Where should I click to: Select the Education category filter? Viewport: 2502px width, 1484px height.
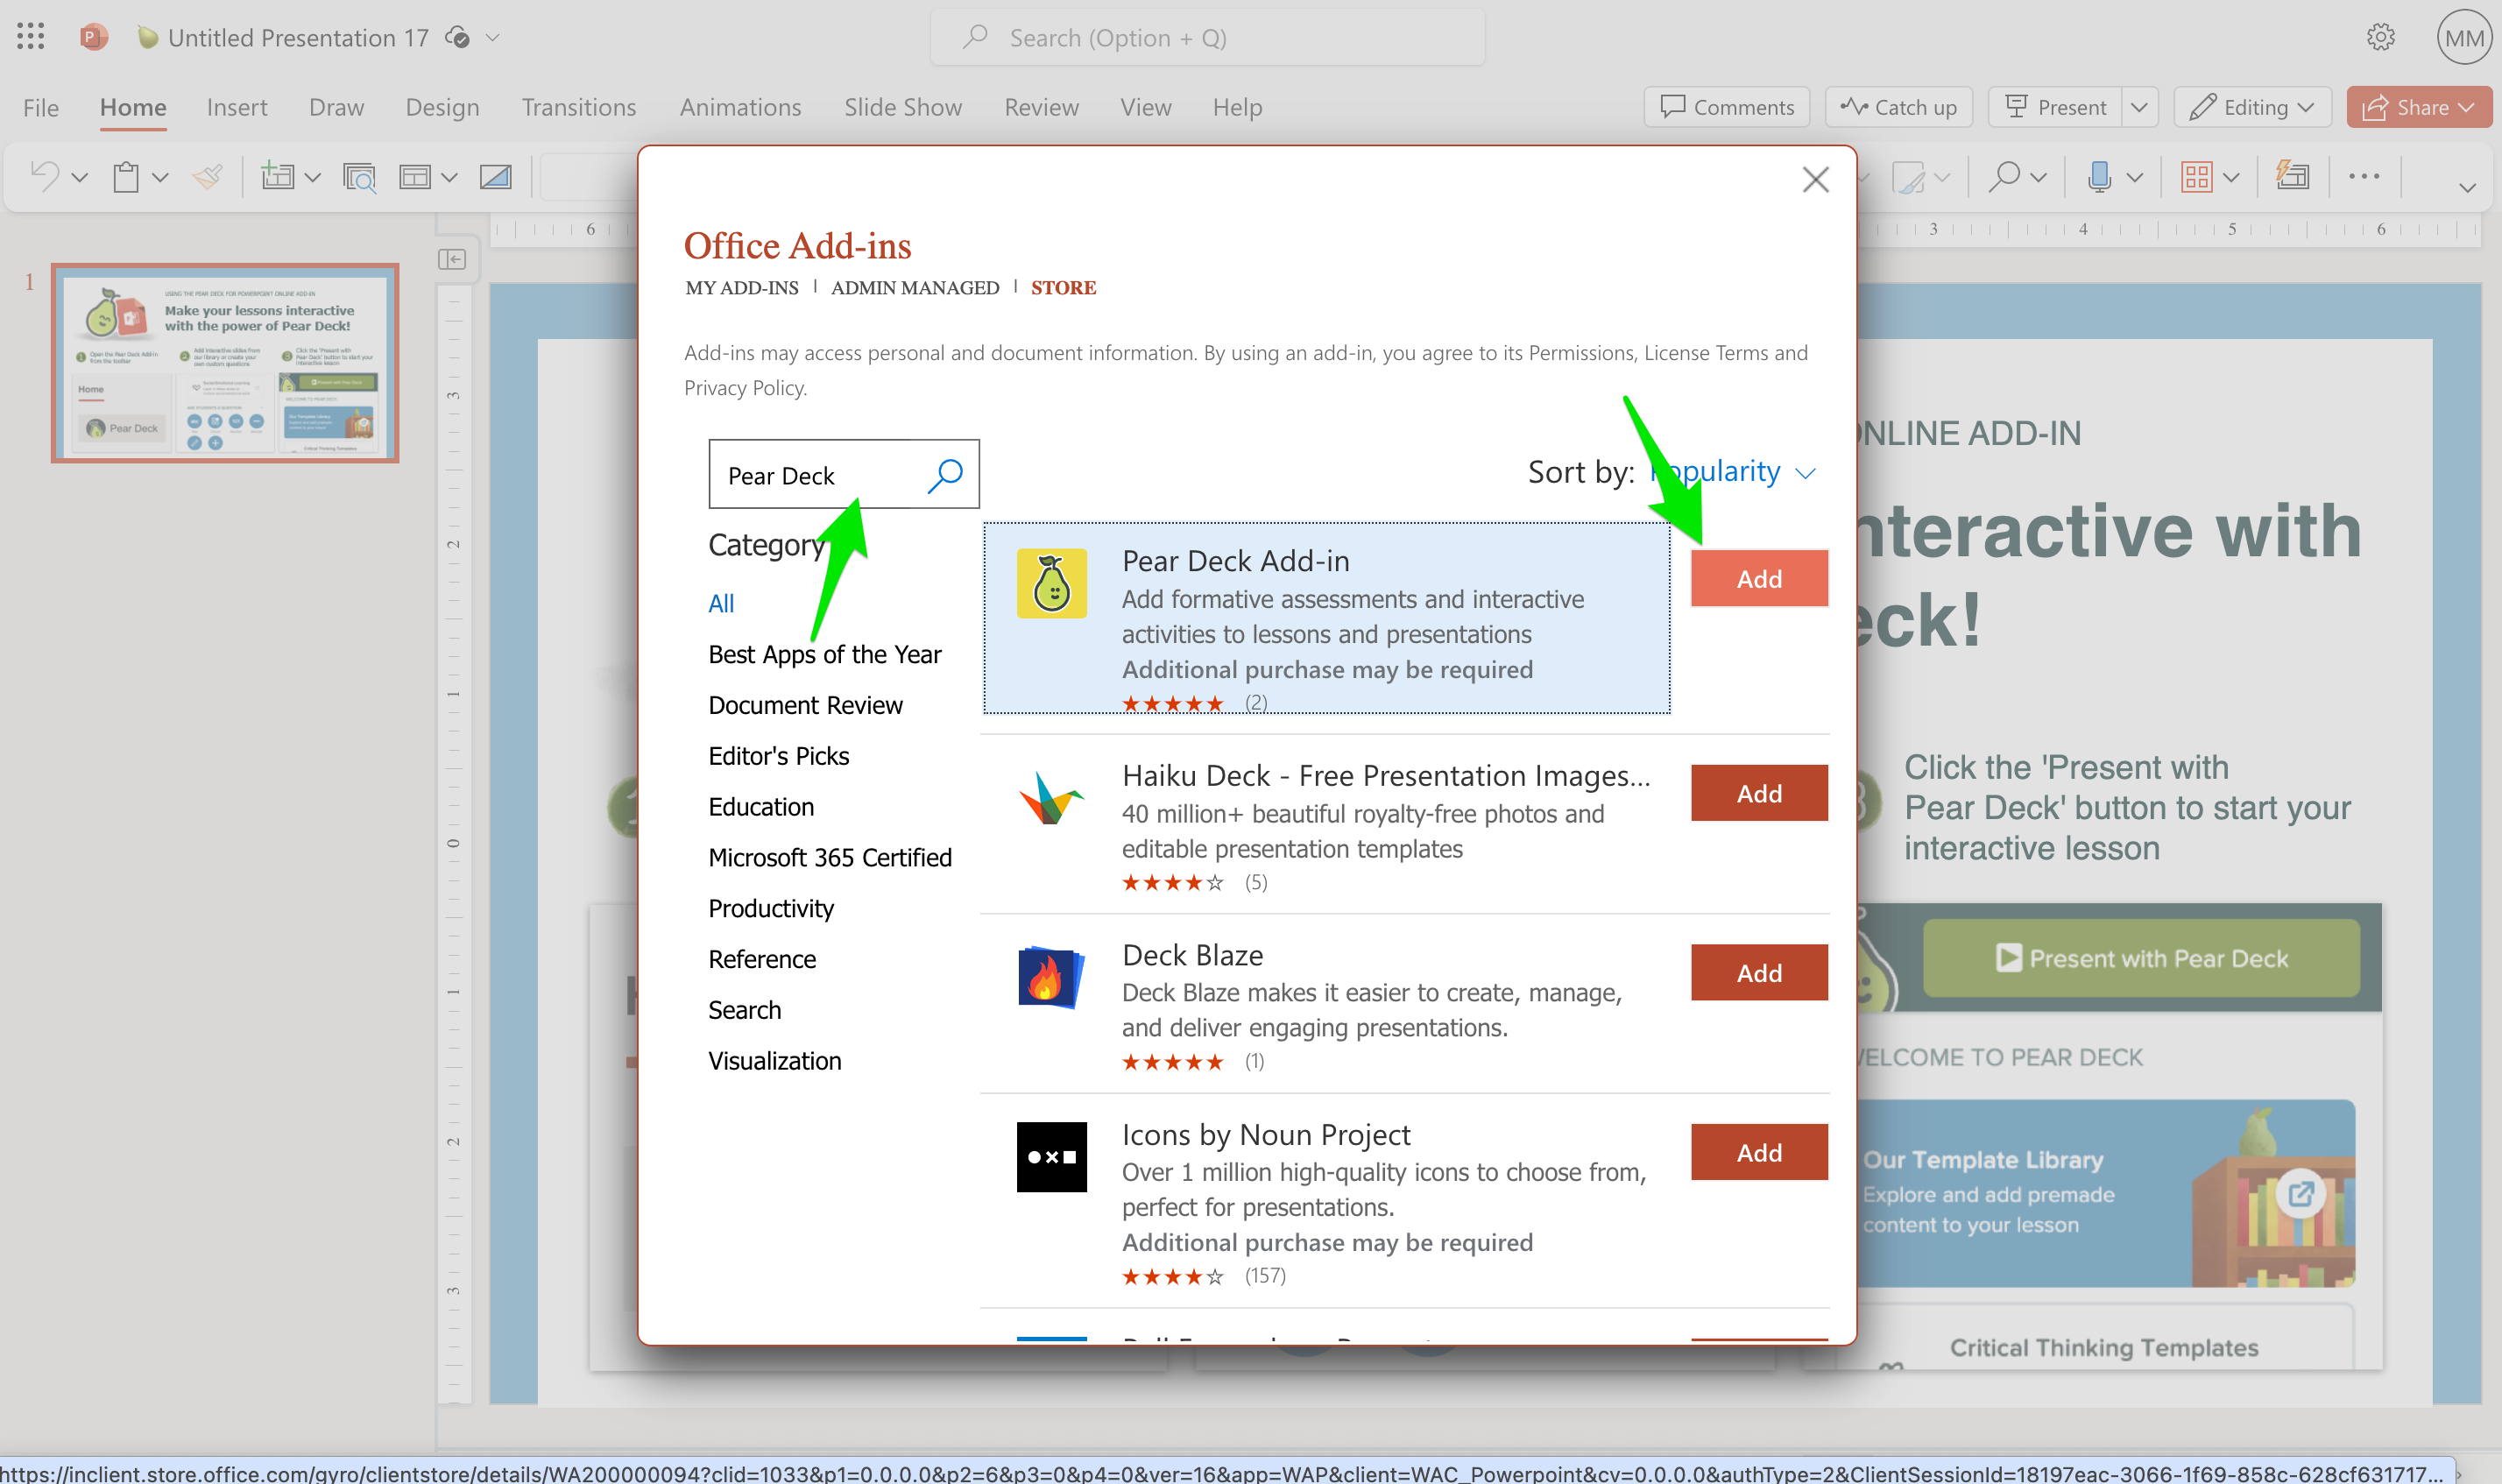tap(761, 807)
